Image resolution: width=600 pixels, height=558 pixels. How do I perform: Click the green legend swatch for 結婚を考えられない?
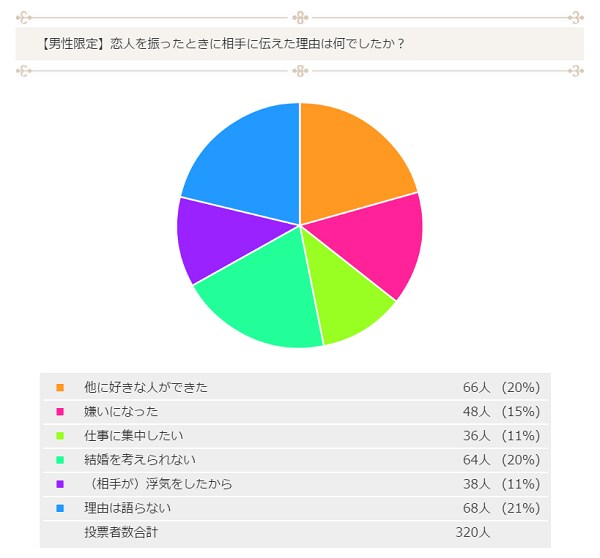click(60, 460)
